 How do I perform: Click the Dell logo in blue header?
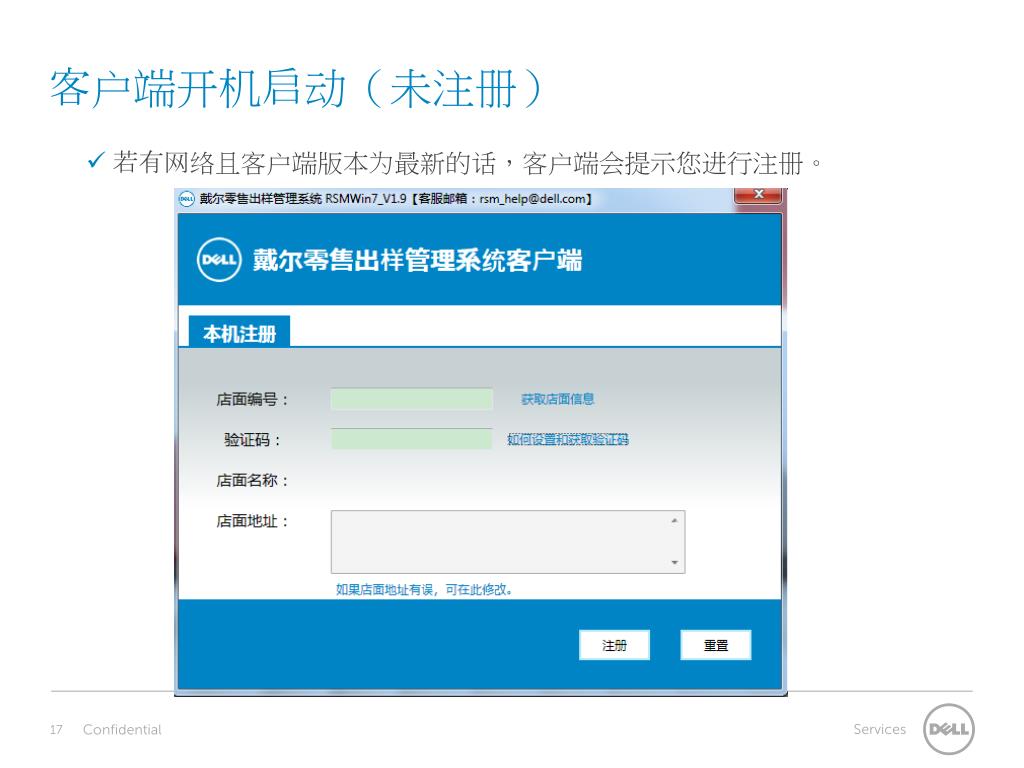(219, 260)
